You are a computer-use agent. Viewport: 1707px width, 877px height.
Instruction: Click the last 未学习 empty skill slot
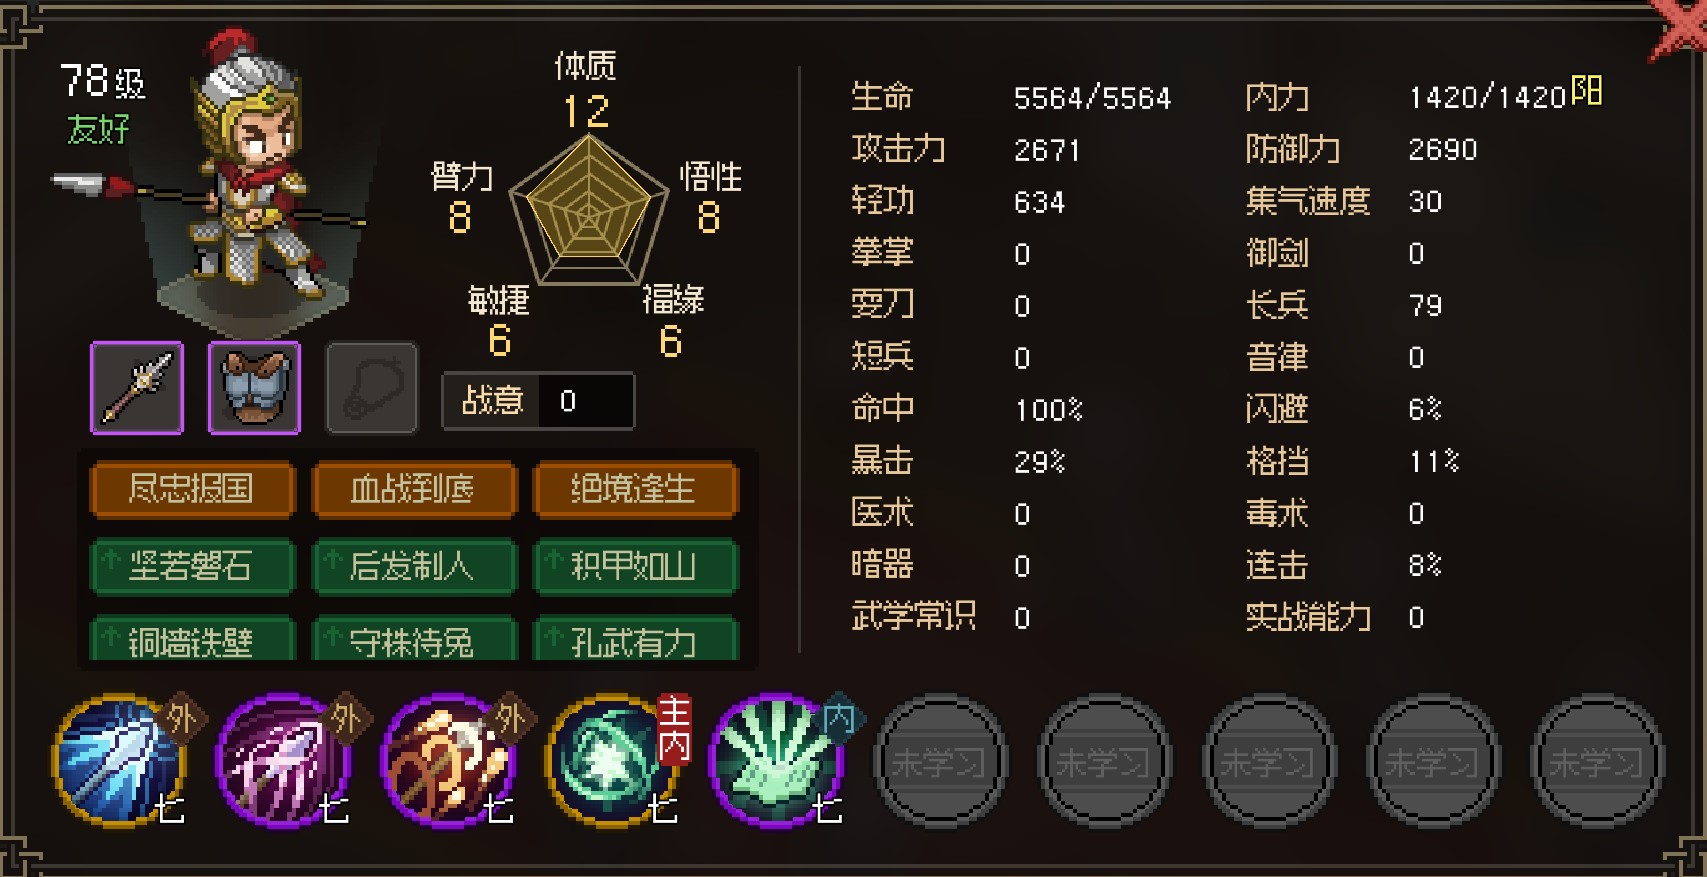[1598, 762]
